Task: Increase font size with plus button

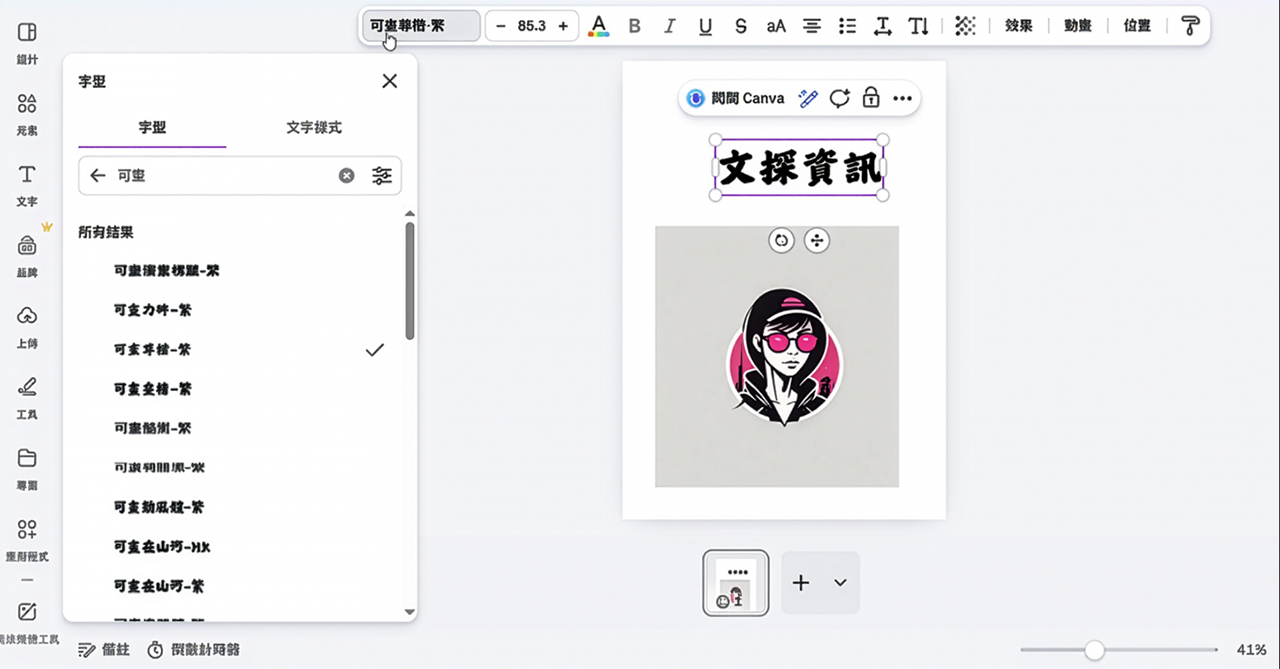Action: pos(563,26)
